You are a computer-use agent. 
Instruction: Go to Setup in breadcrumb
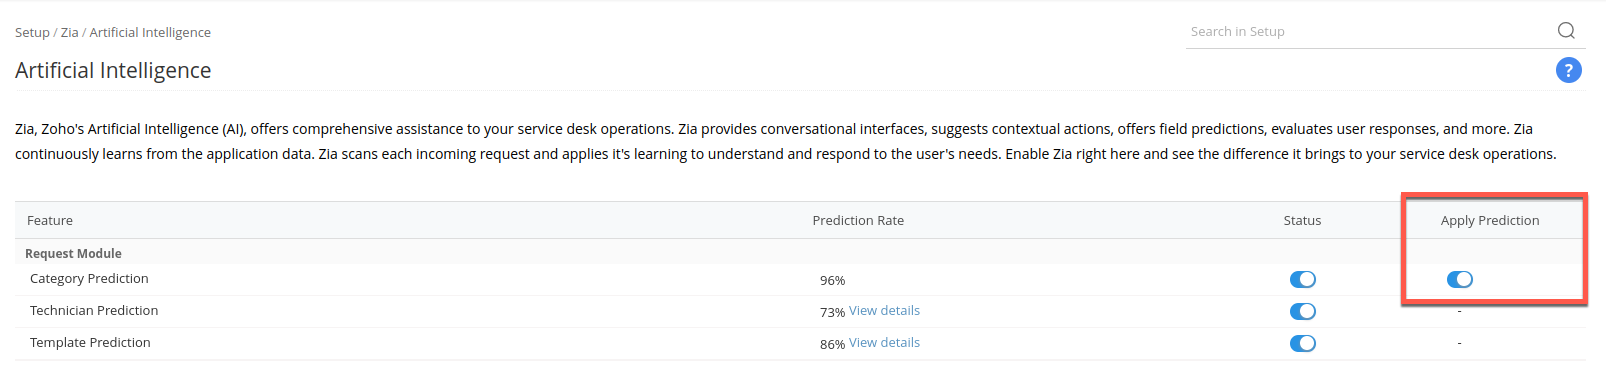[32, 32]
